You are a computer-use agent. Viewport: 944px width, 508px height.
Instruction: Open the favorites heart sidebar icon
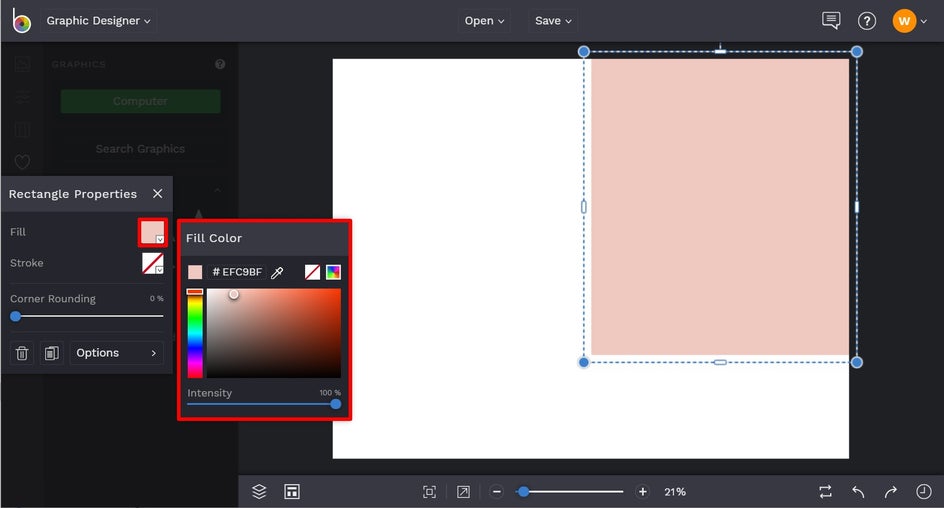(22, 161)
